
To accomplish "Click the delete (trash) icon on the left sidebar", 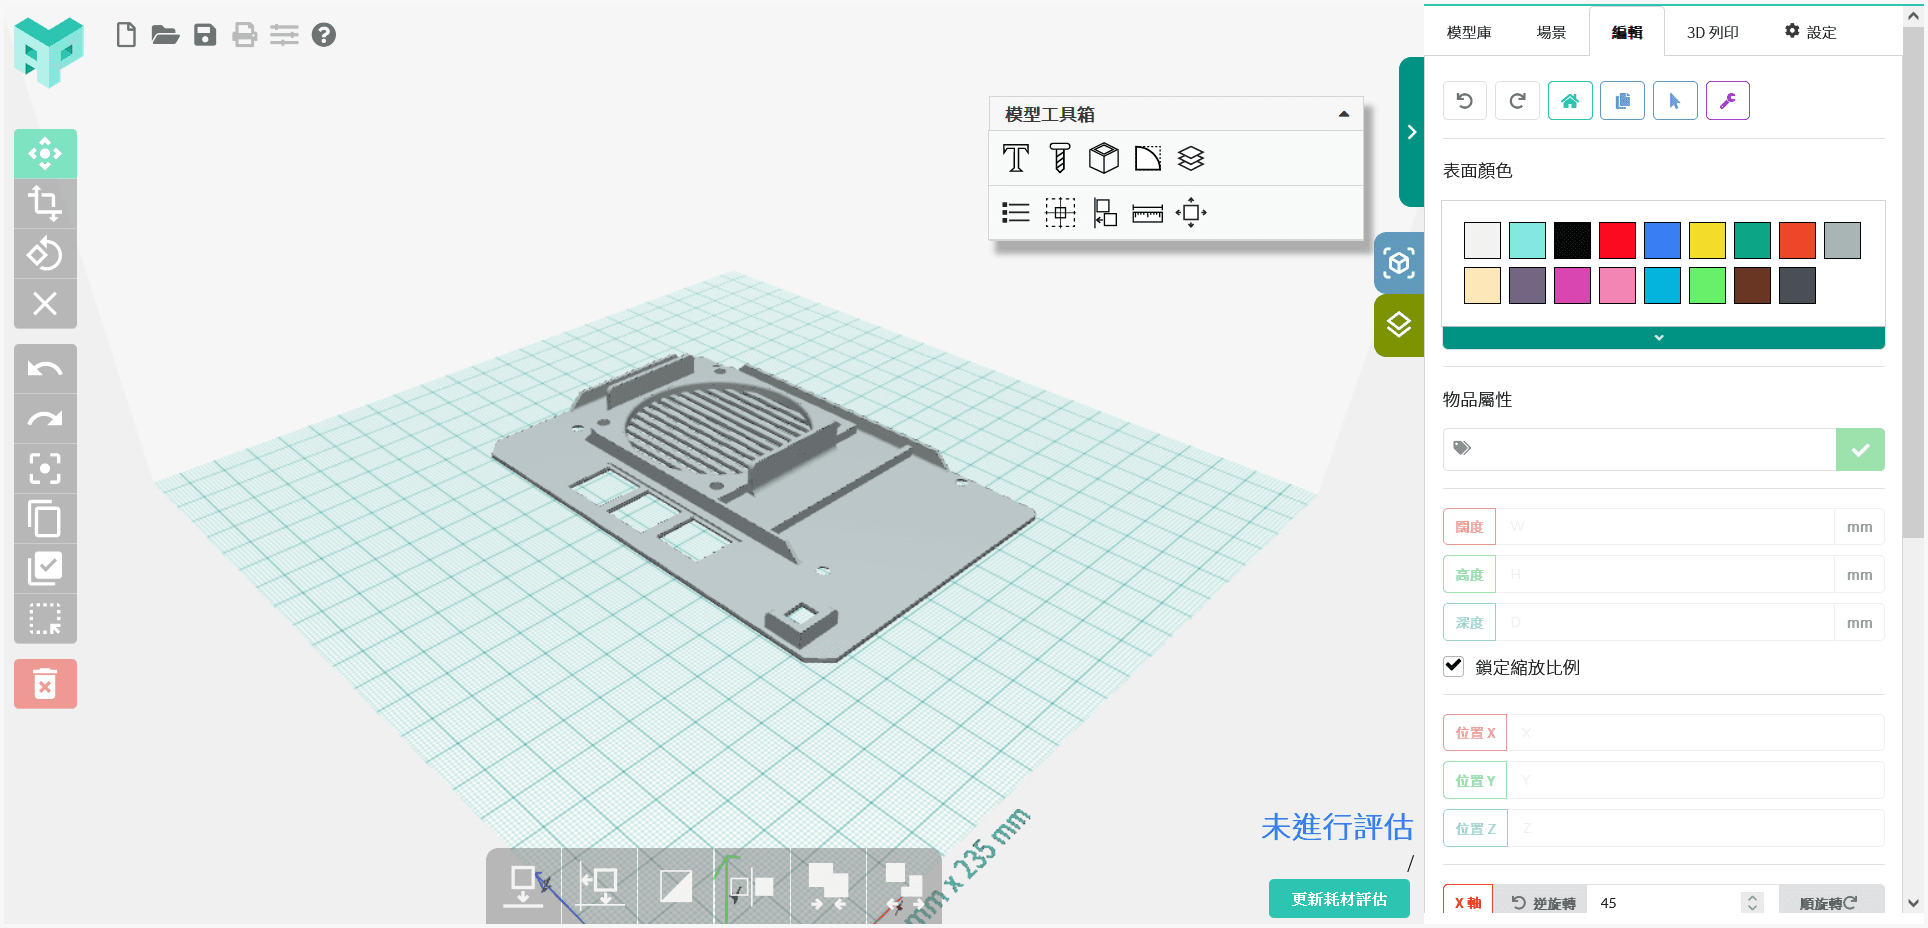I will (45, 683).
